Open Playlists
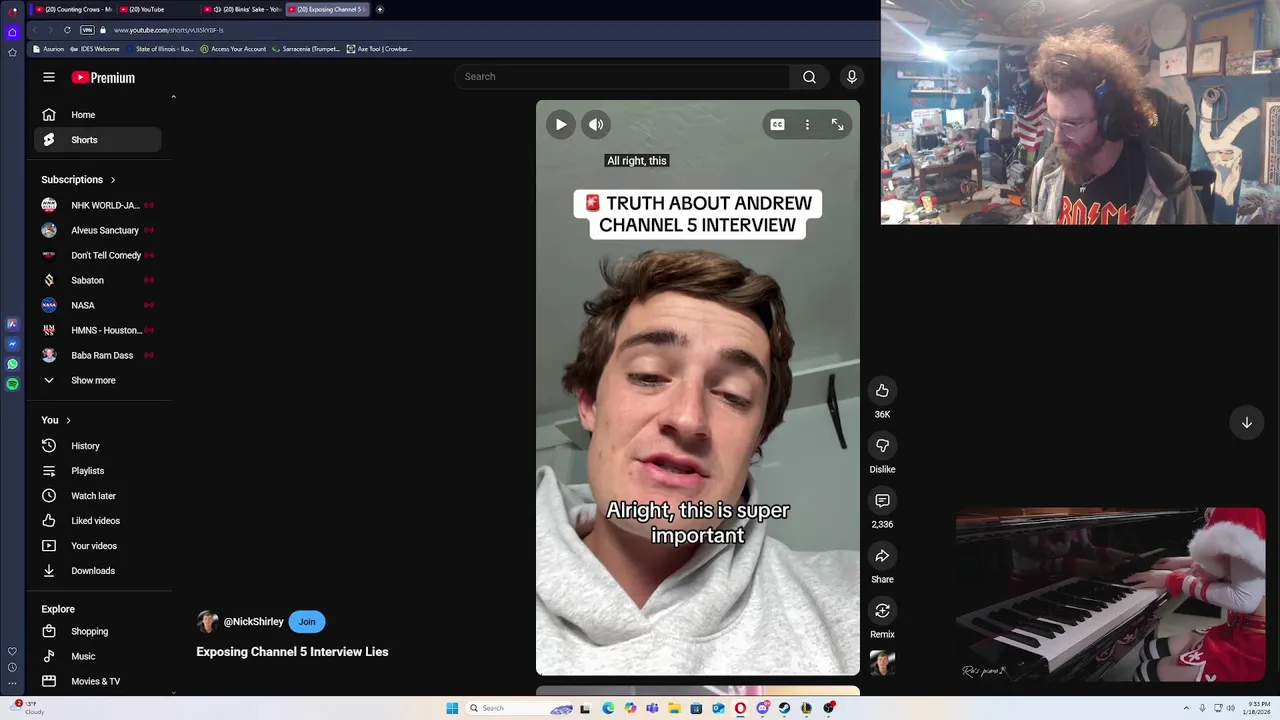Image resolution: width=1280 pixels, height=720 pixels. (x=97, y=471)
